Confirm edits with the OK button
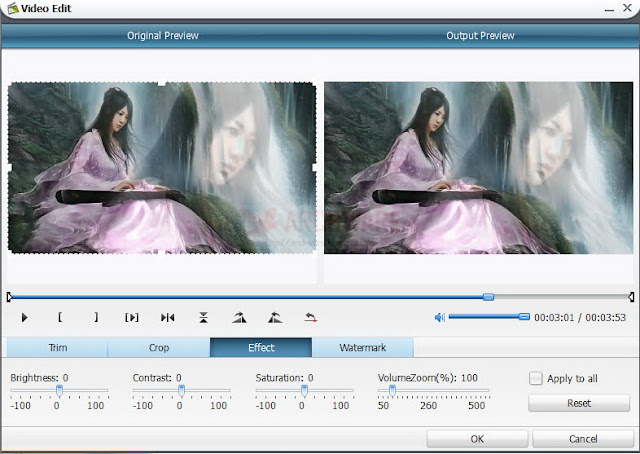 (477, 439)
